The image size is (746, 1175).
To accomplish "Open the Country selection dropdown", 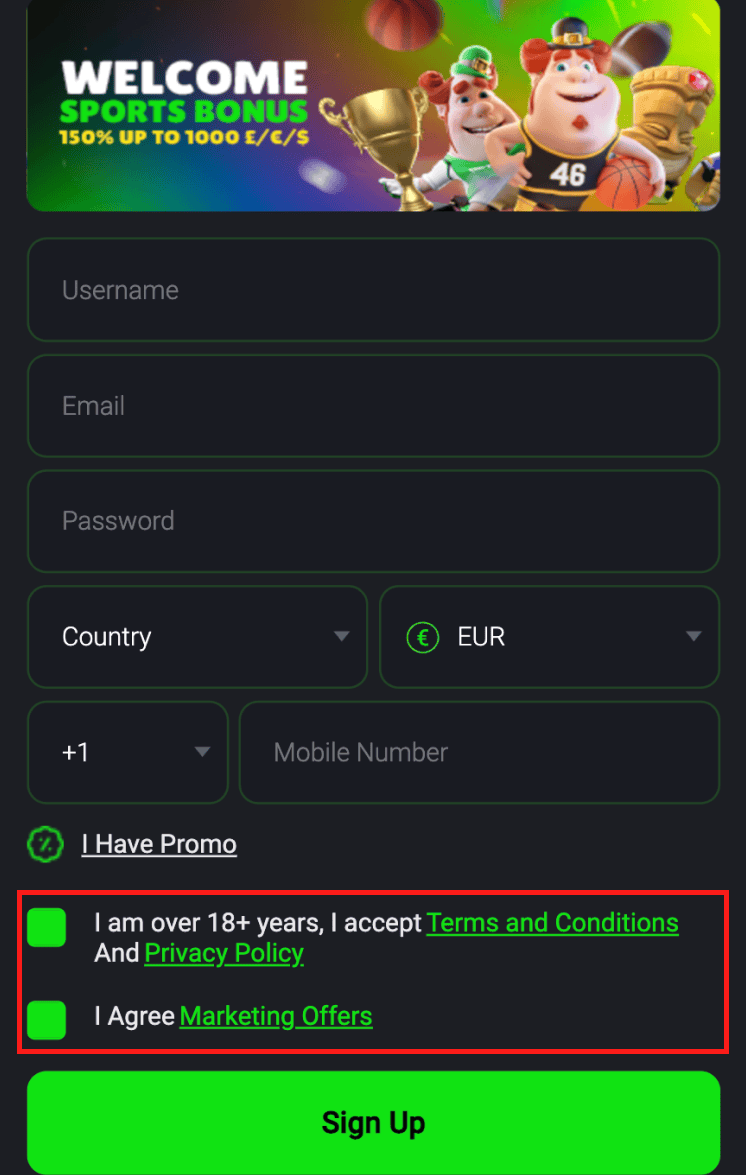I will 197,637.
